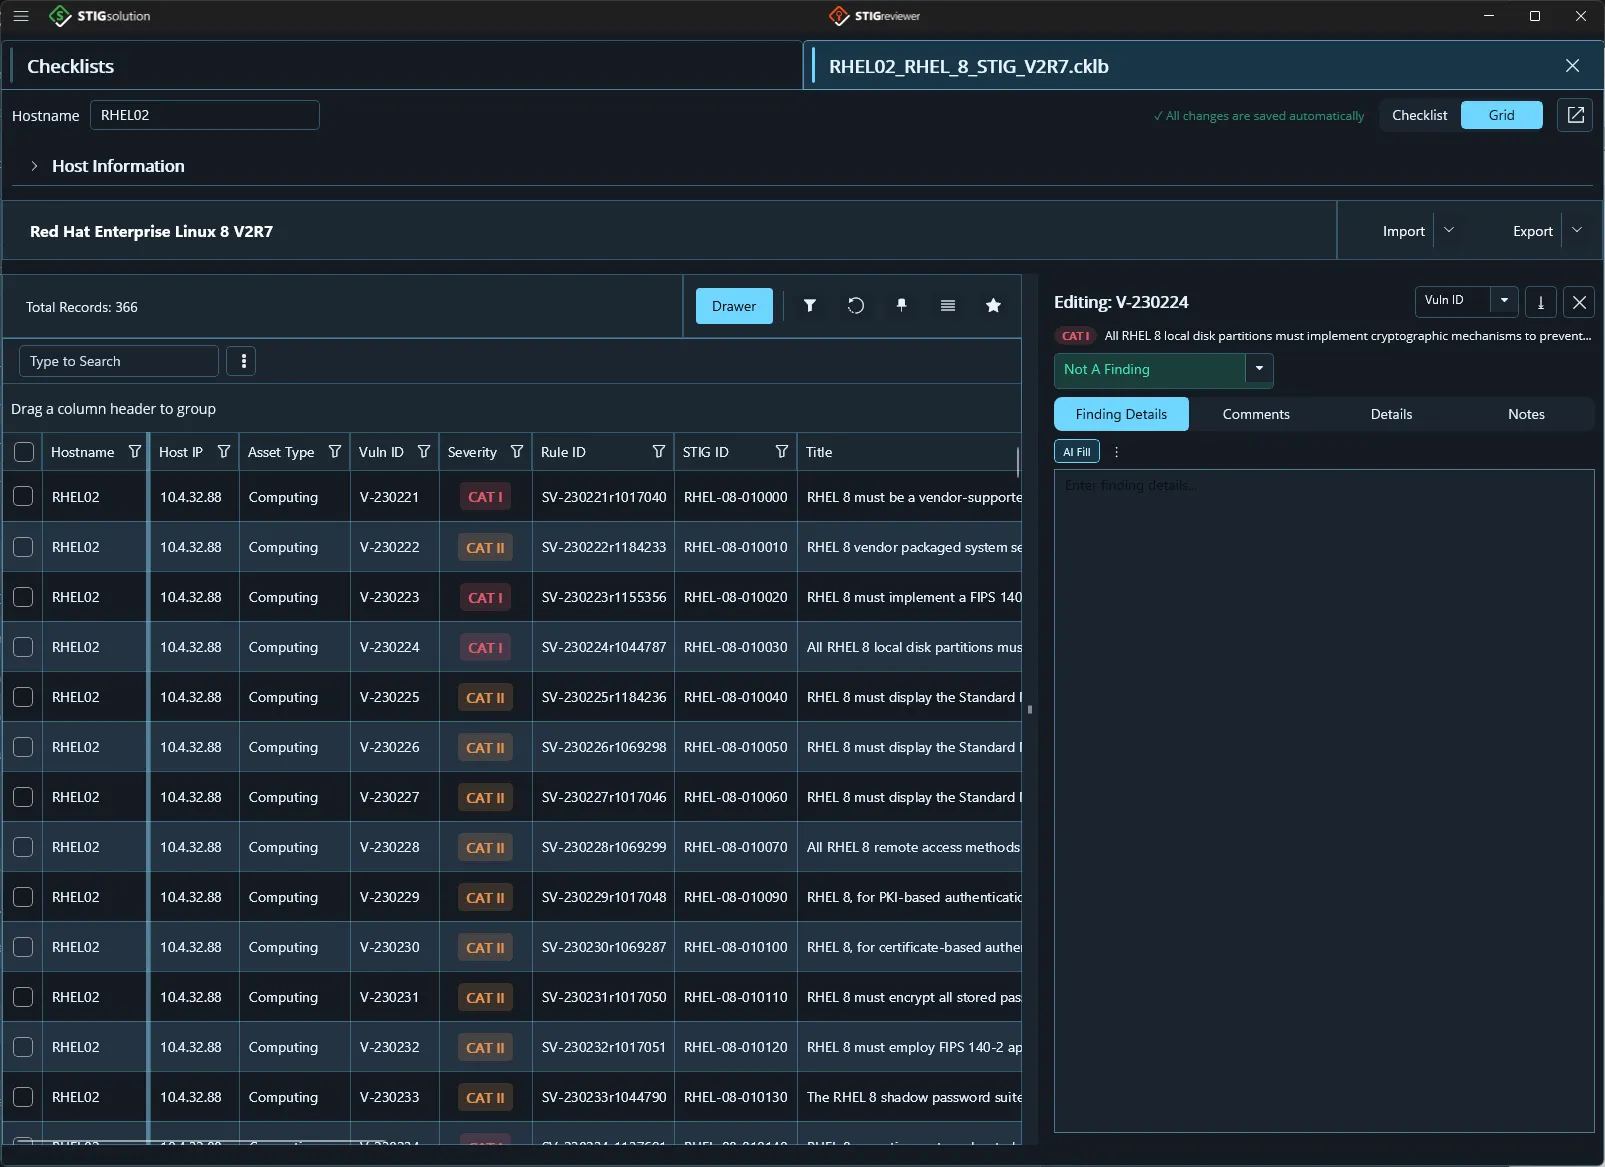Check the box for row V-230225
Viewport: 1605px width, 1167px height.
(23, 696)
